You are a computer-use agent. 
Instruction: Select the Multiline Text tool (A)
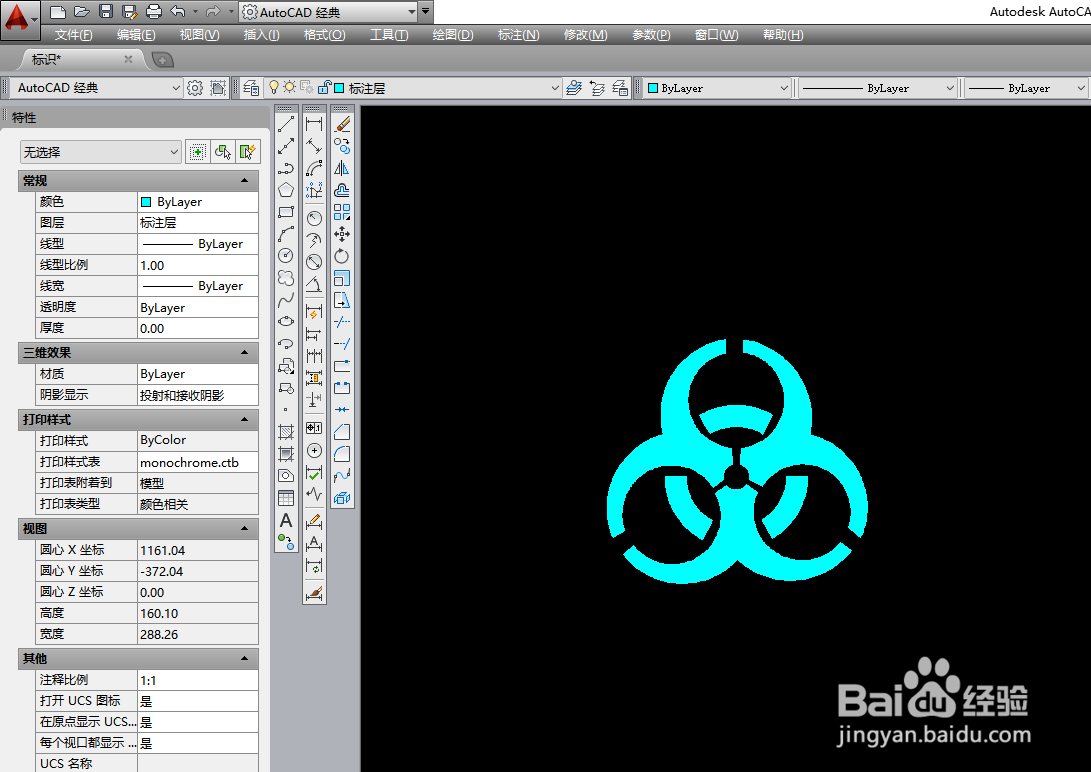tap(286, 520)
